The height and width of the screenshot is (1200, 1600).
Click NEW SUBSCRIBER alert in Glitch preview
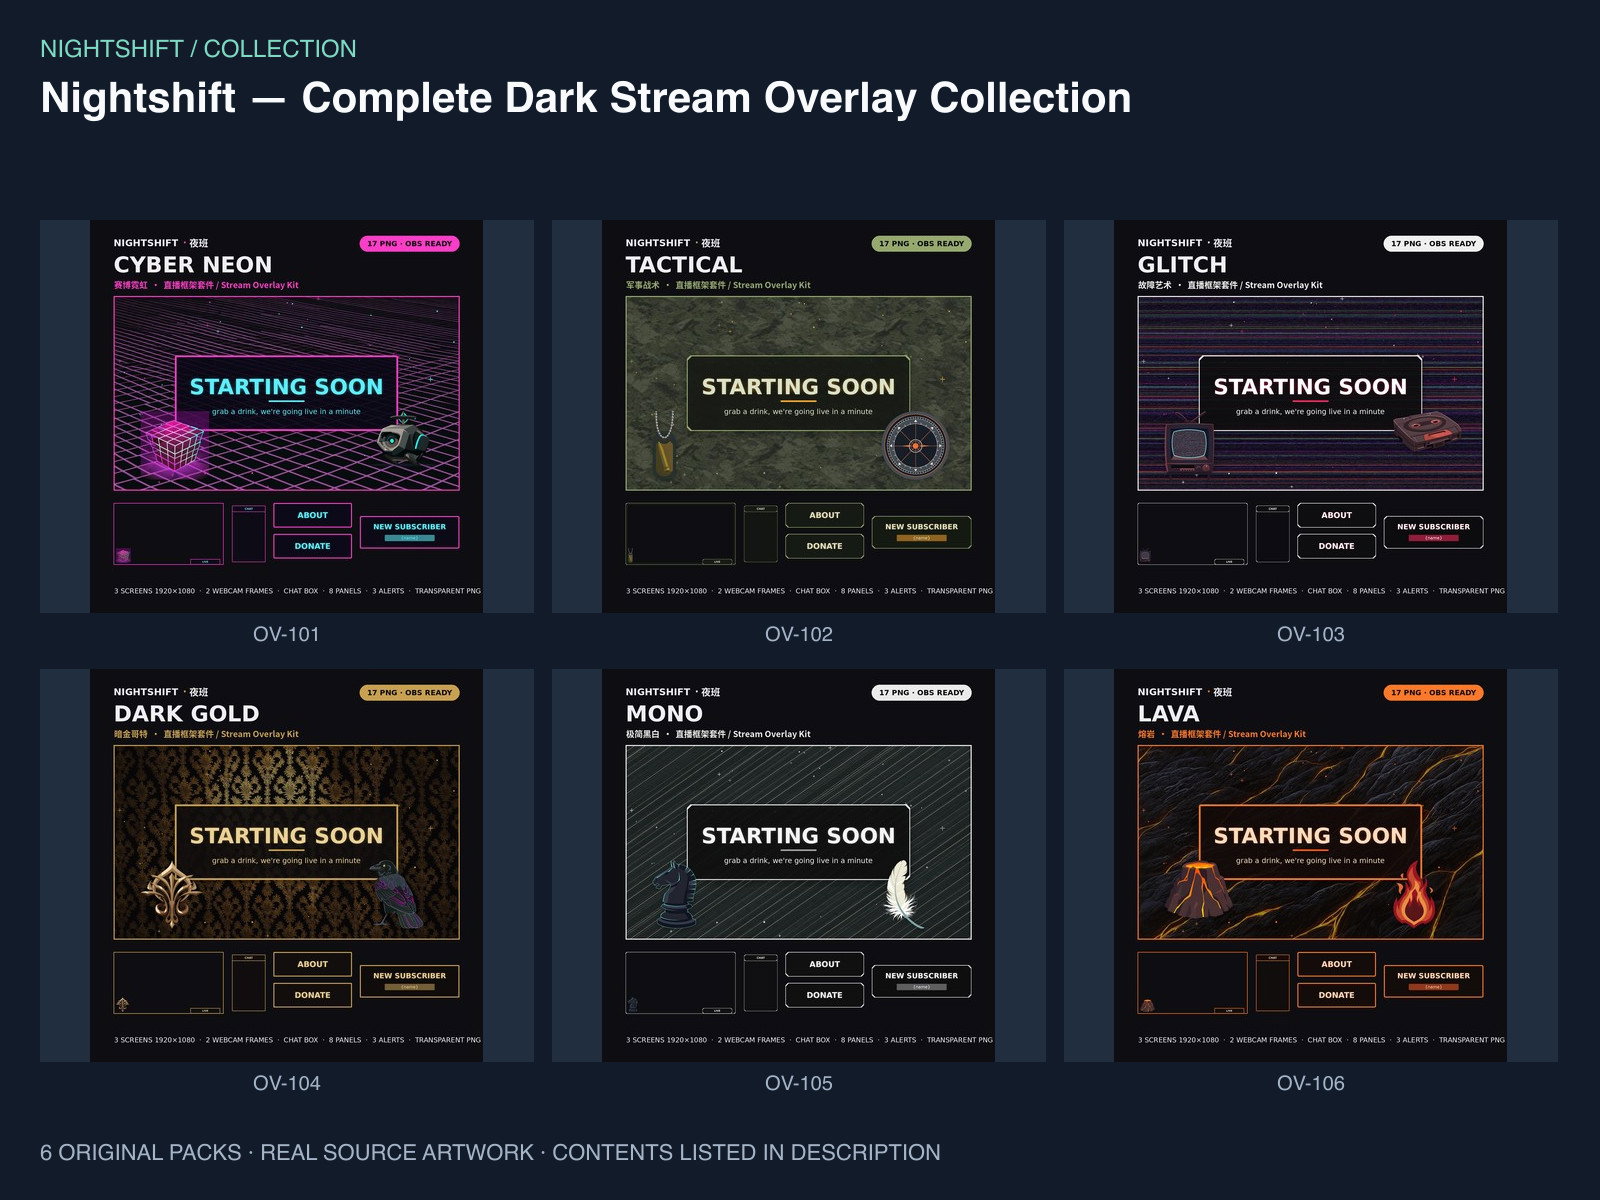click(x=1433, y=531)
